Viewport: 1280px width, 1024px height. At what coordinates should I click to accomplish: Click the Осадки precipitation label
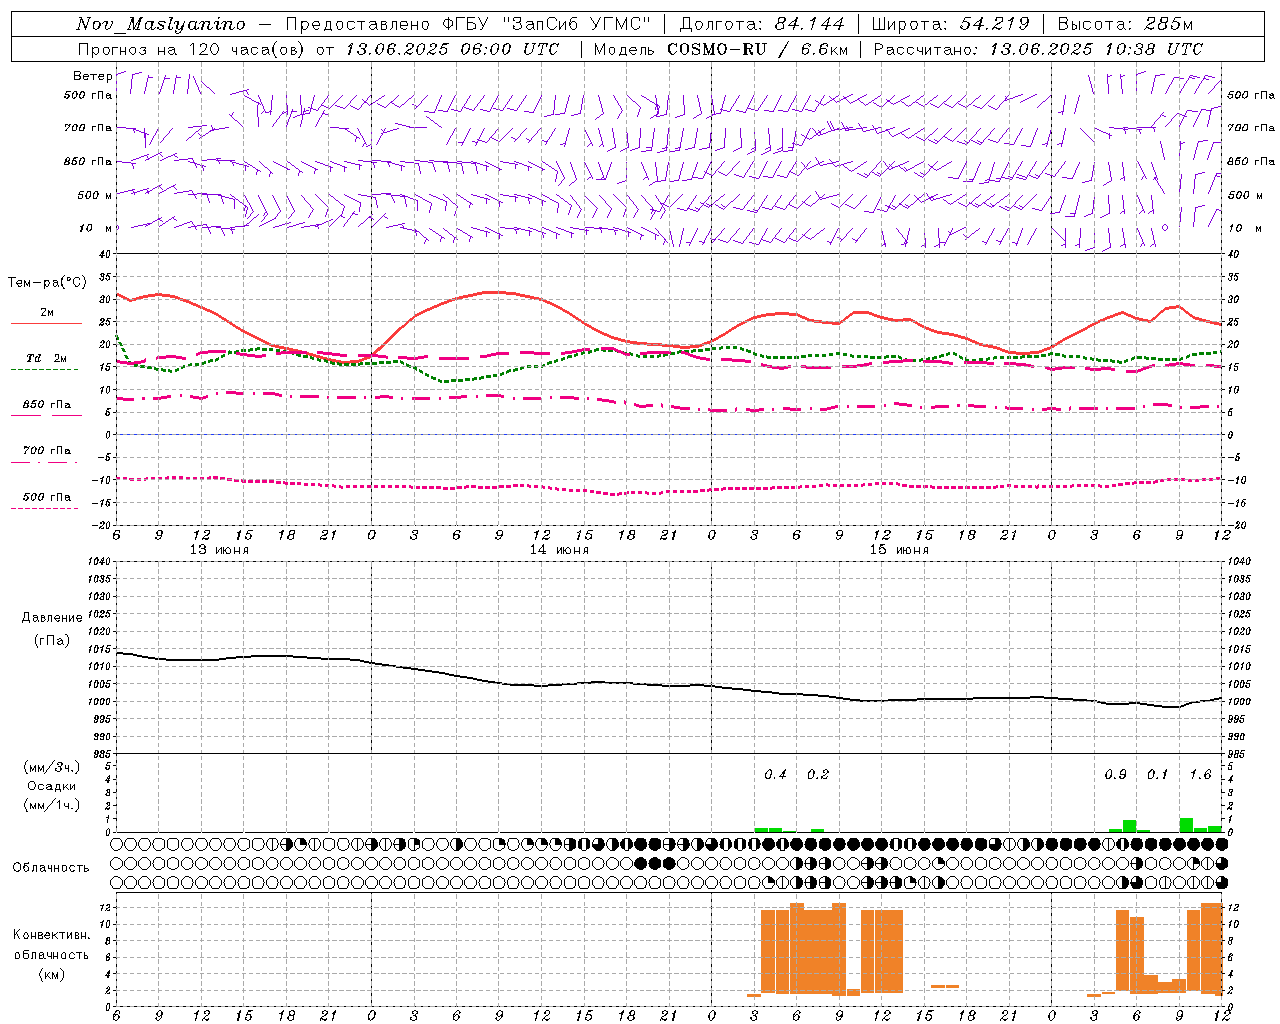coord(51,786)
